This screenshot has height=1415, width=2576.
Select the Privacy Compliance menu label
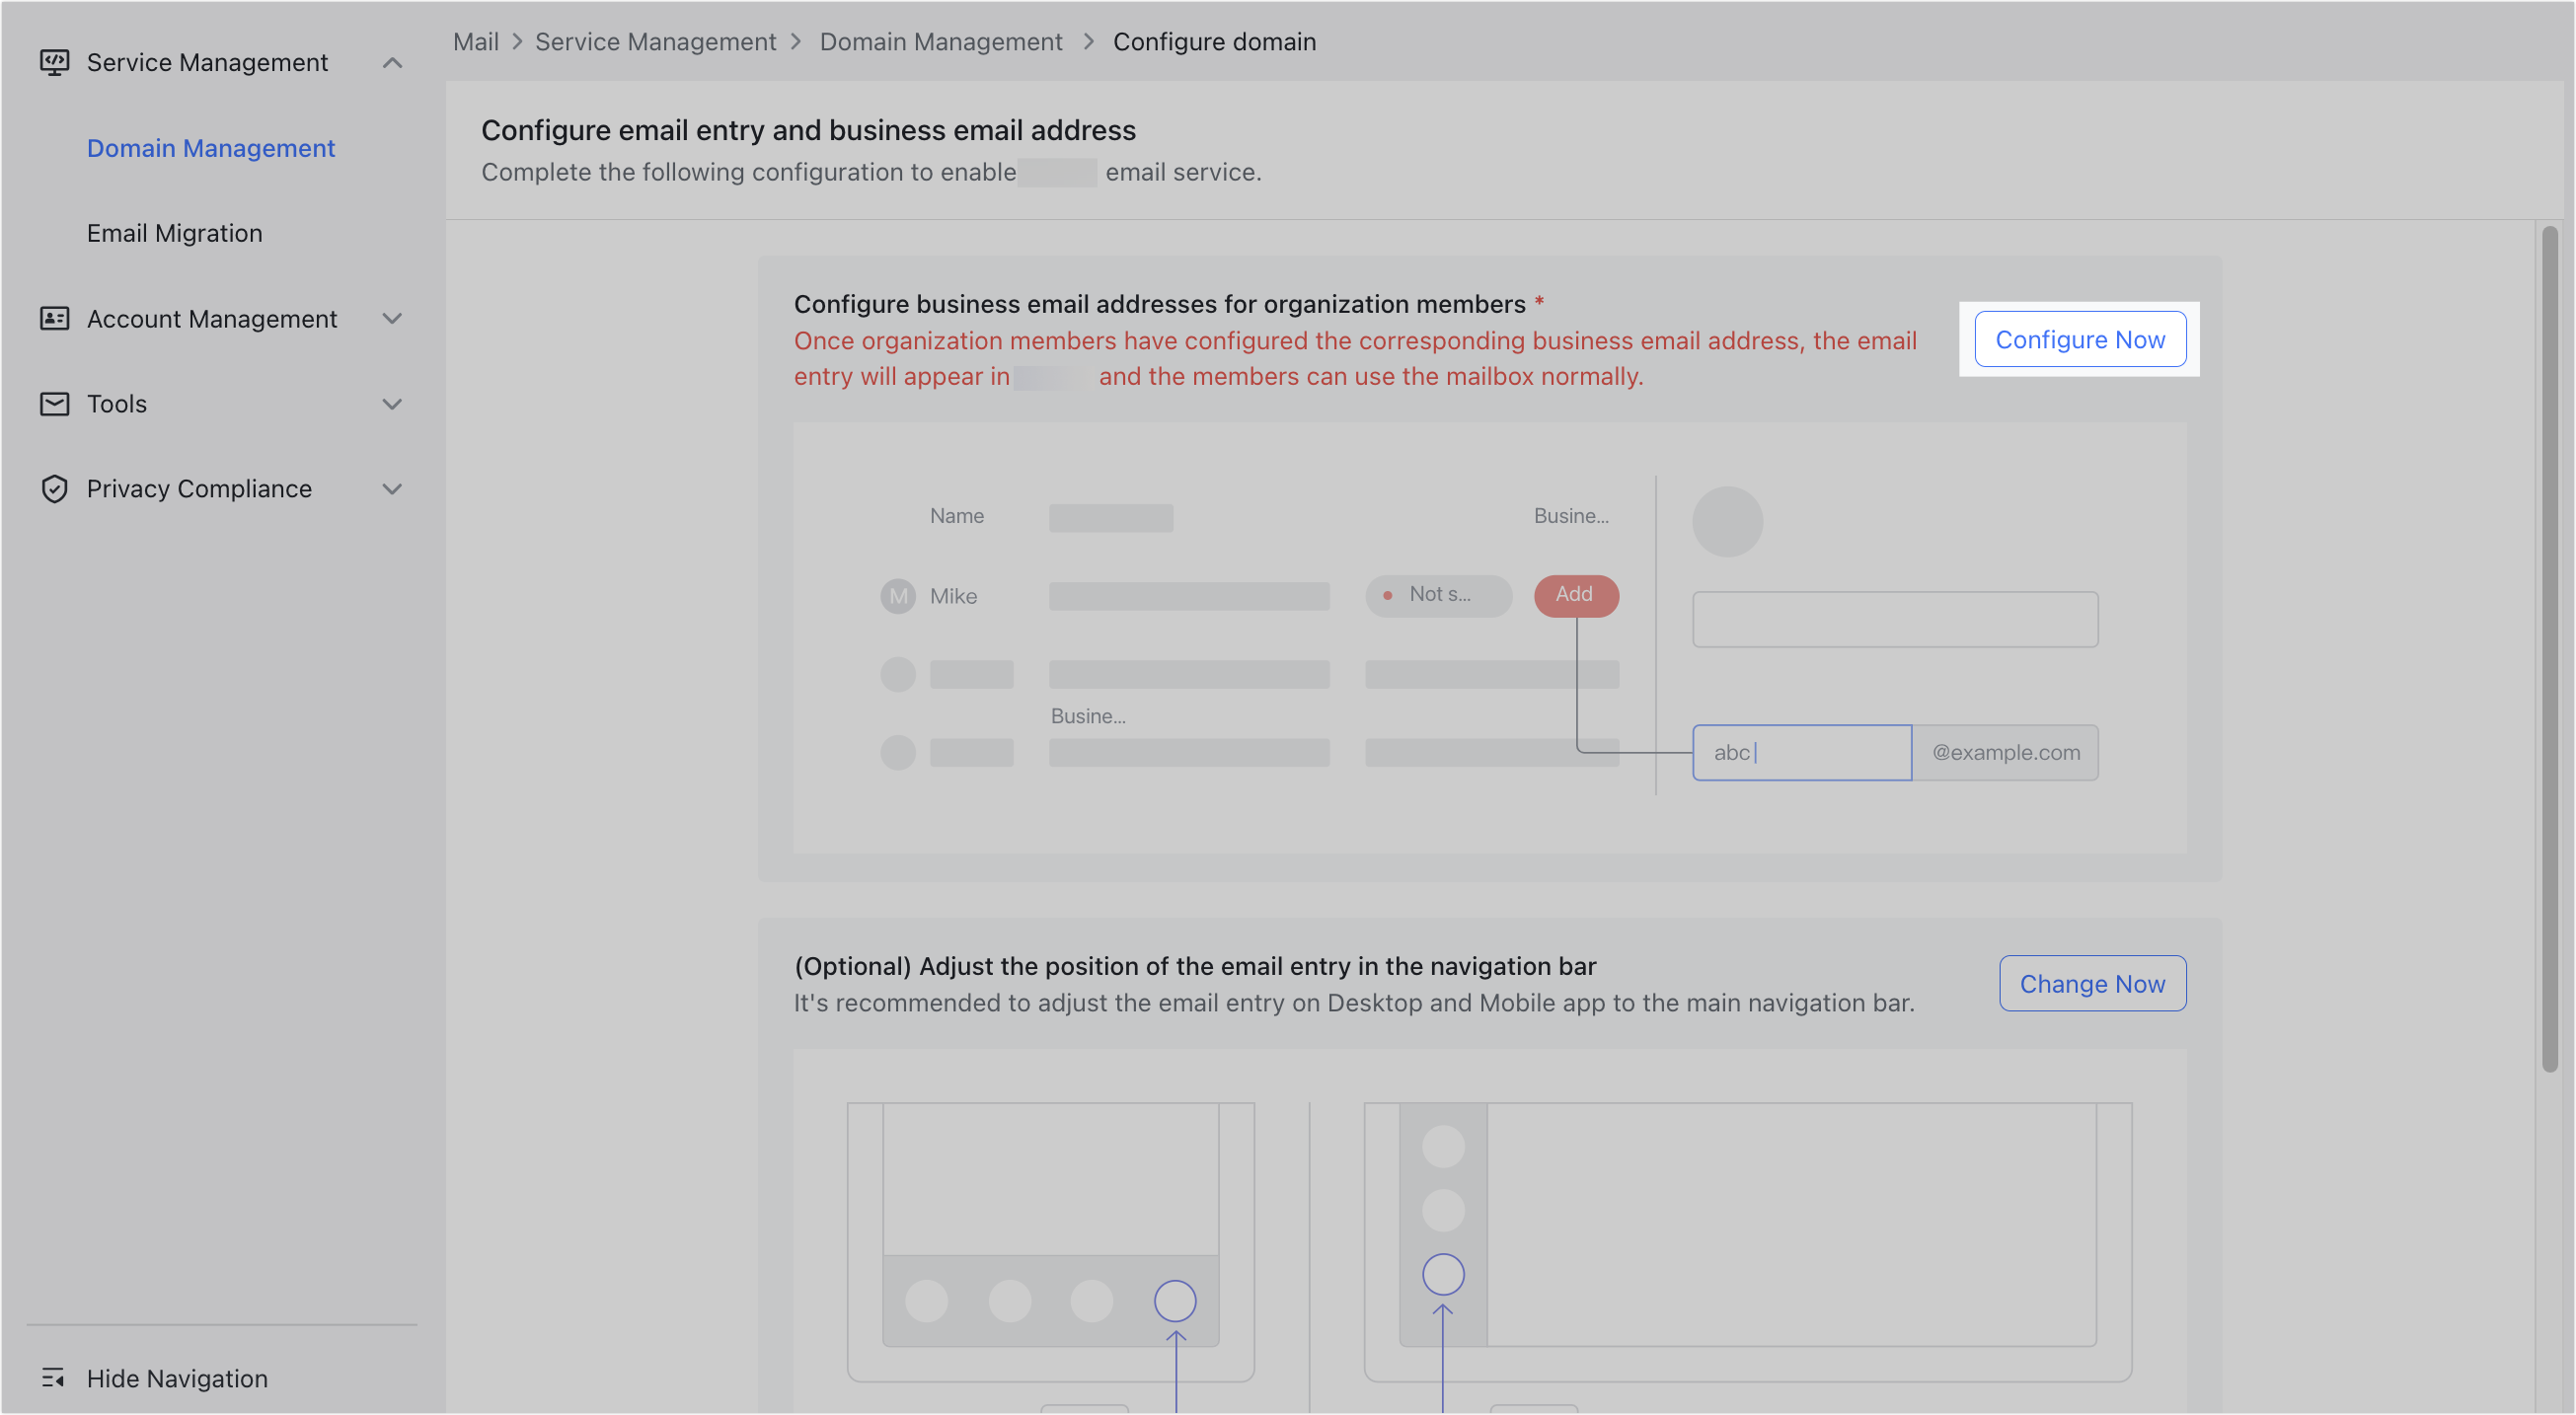[199, 488]
